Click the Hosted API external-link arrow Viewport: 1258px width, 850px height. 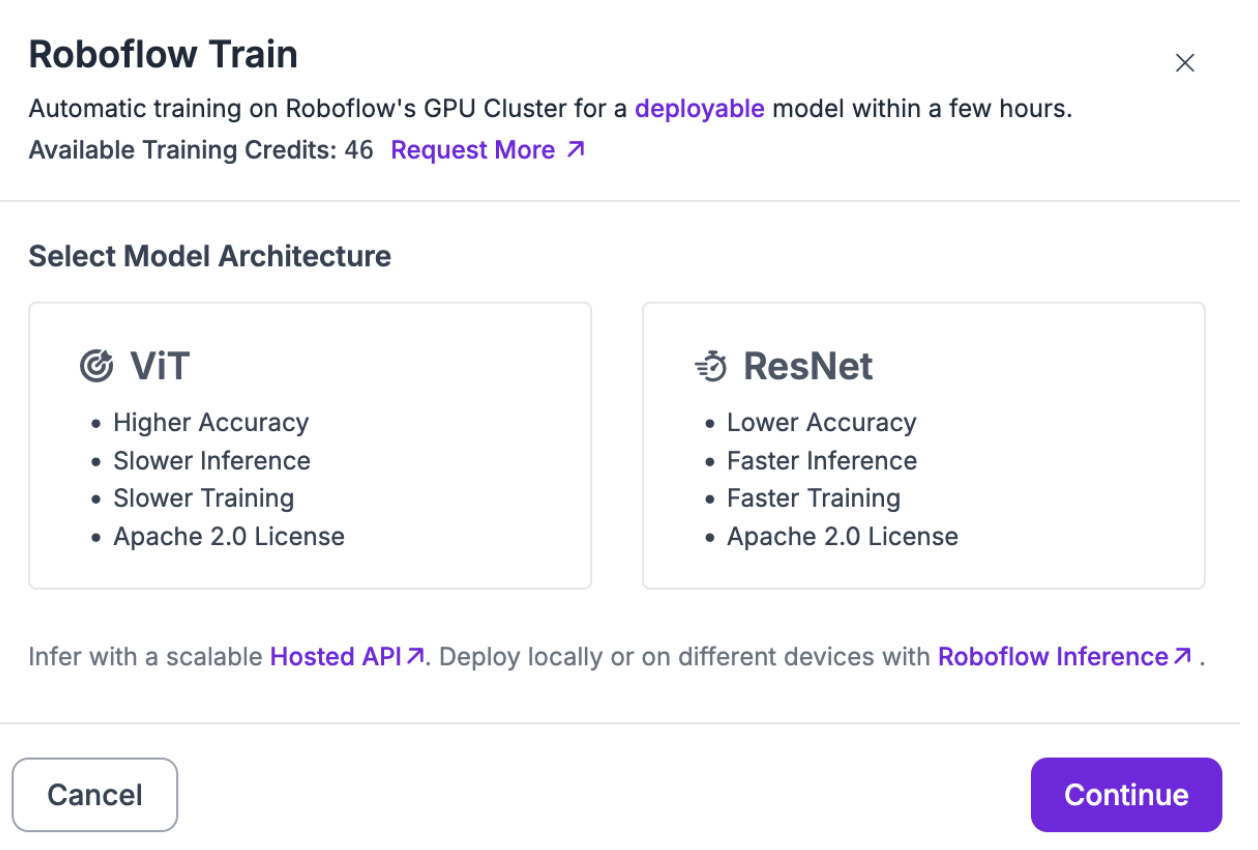point(415,657)
